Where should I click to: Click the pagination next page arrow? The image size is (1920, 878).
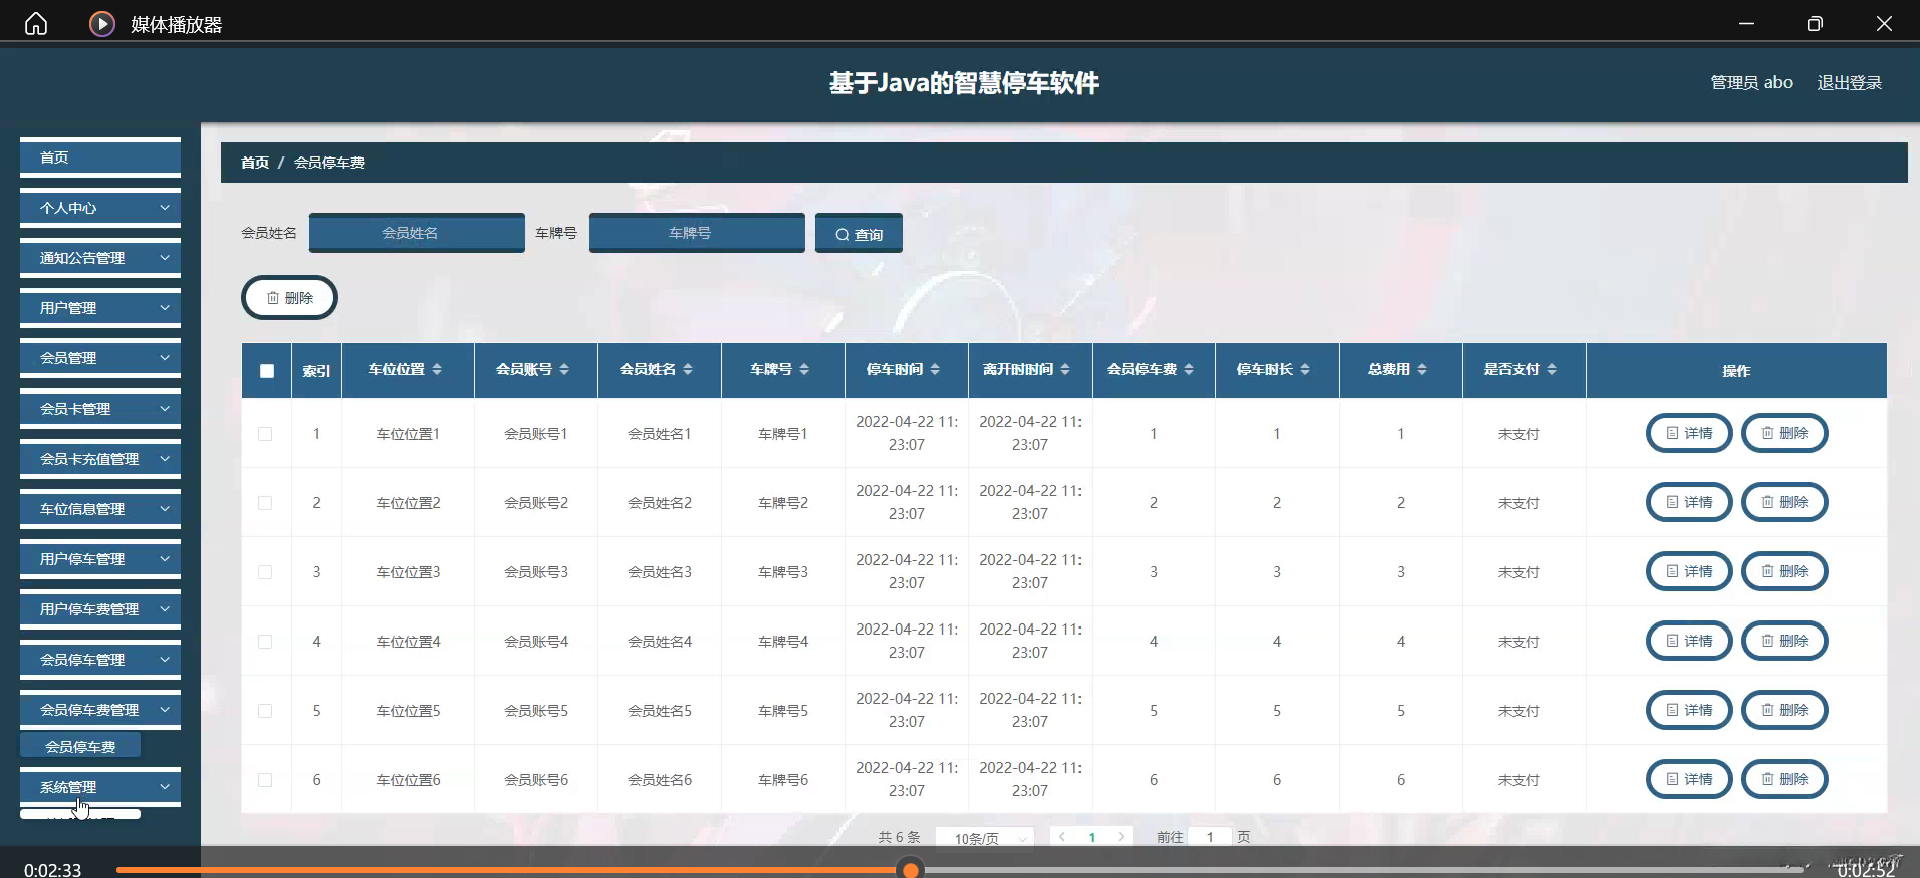click(1121, 837)
